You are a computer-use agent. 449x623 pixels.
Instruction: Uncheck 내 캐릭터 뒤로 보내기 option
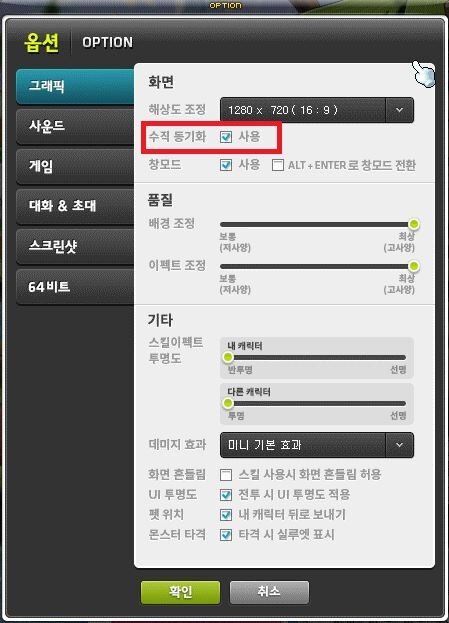pos(226,515)
